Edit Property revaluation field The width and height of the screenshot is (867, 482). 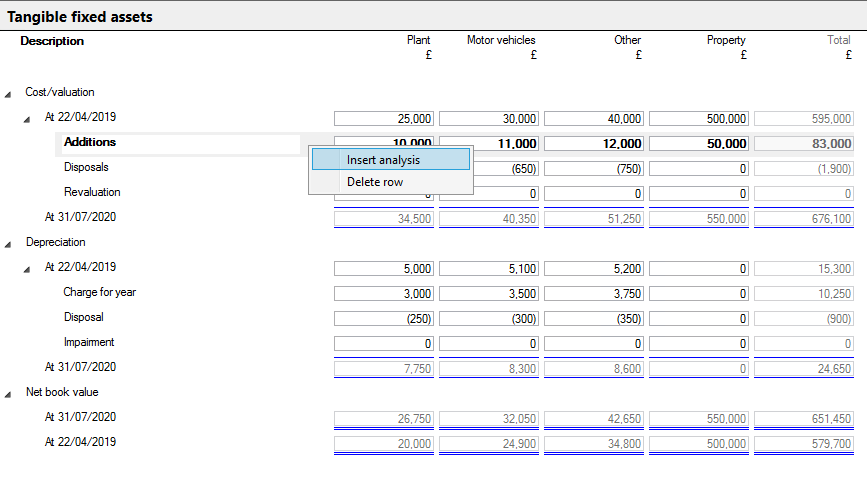click(699, 193)
